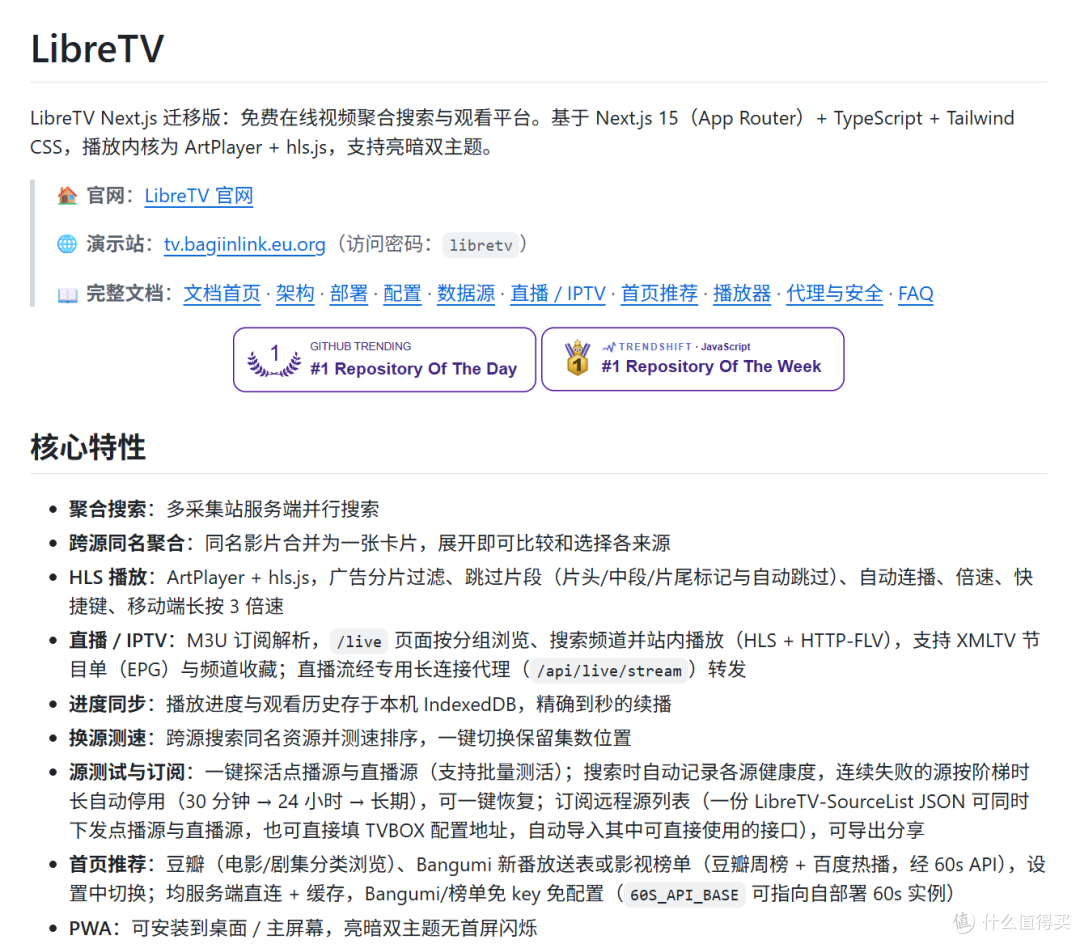Open the 播放器 documentation link

click(x=742, y=293)
